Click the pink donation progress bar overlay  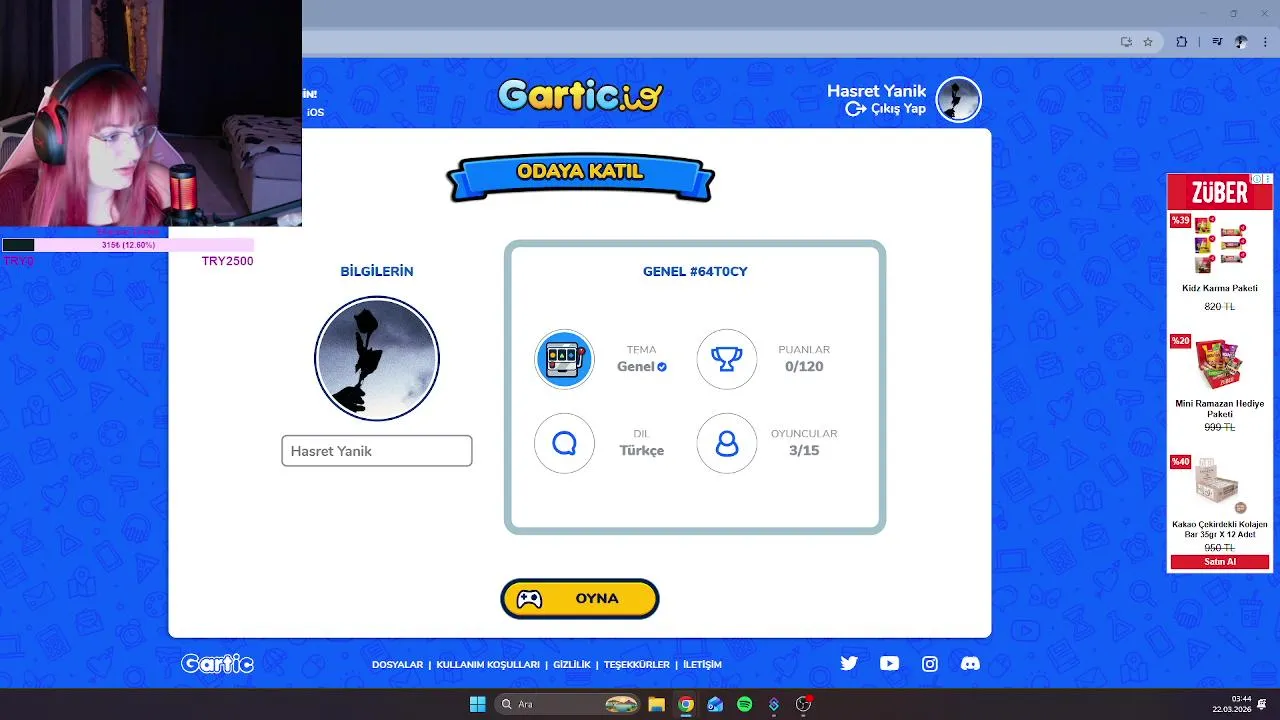coord(128,245)
